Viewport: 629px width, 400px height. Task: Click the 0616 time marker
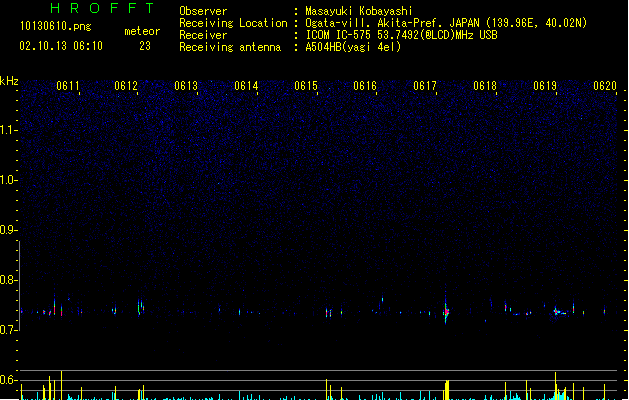[365, 86]
